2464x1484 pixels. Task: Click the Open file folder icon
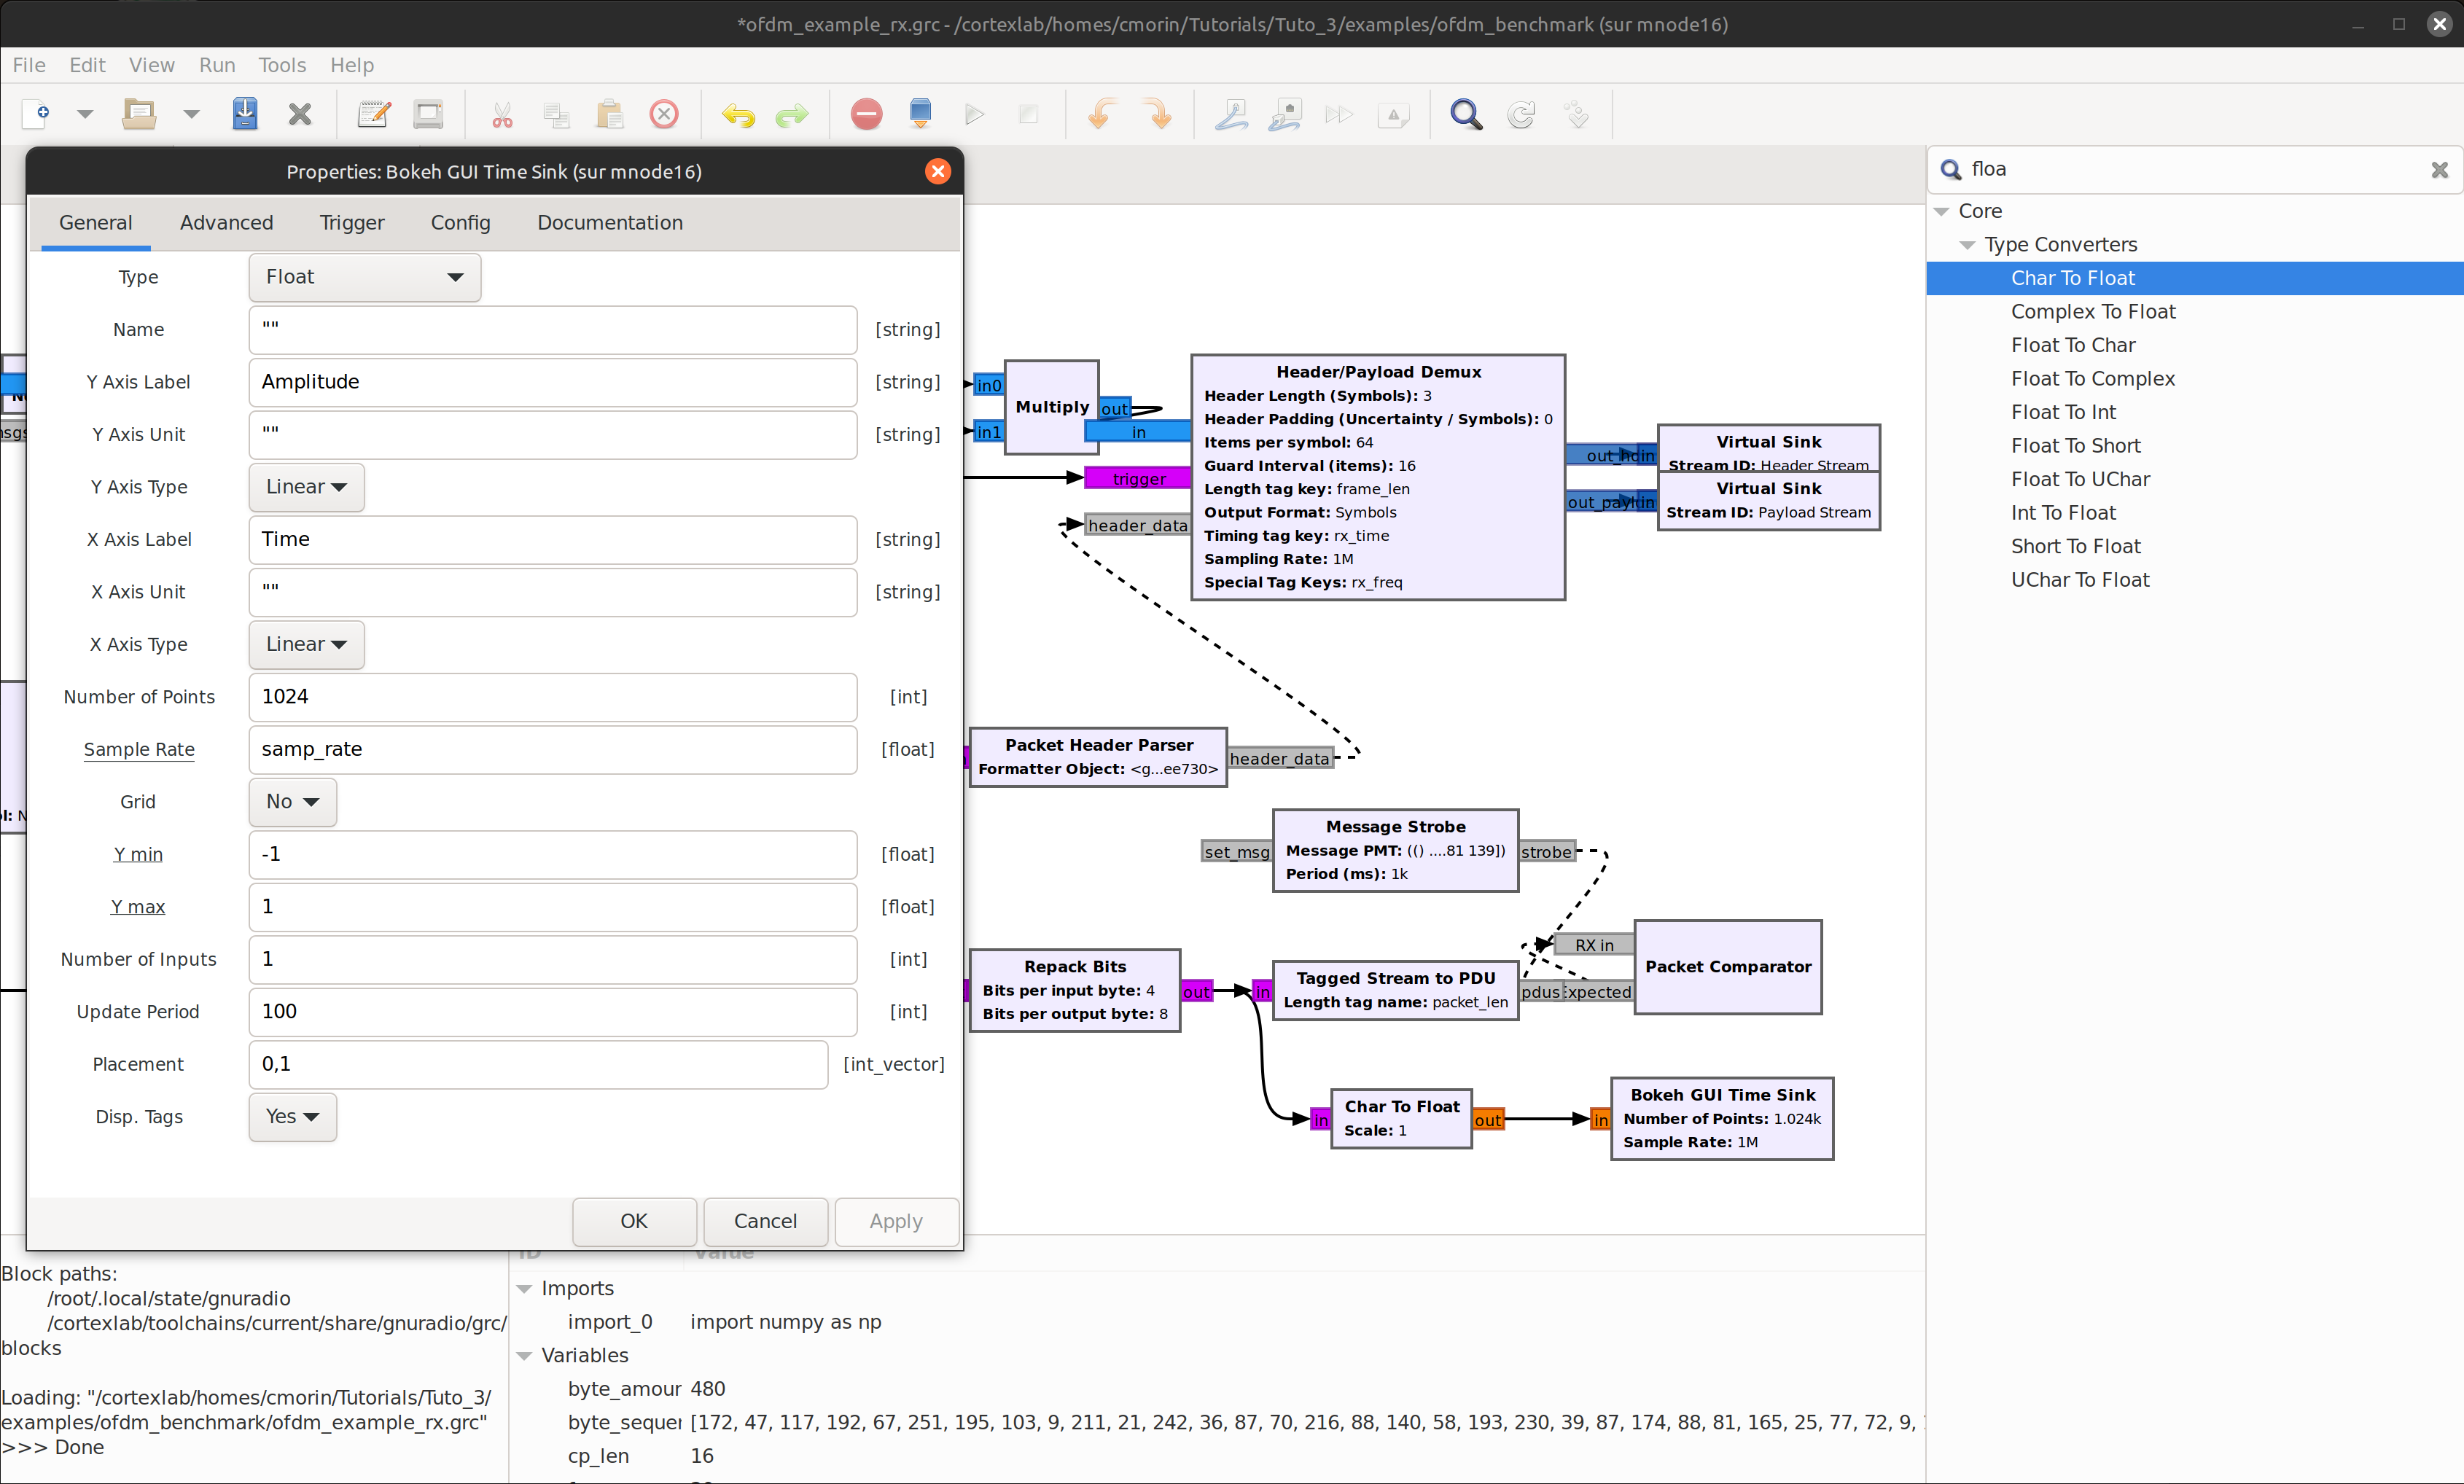tap(139, 114)
